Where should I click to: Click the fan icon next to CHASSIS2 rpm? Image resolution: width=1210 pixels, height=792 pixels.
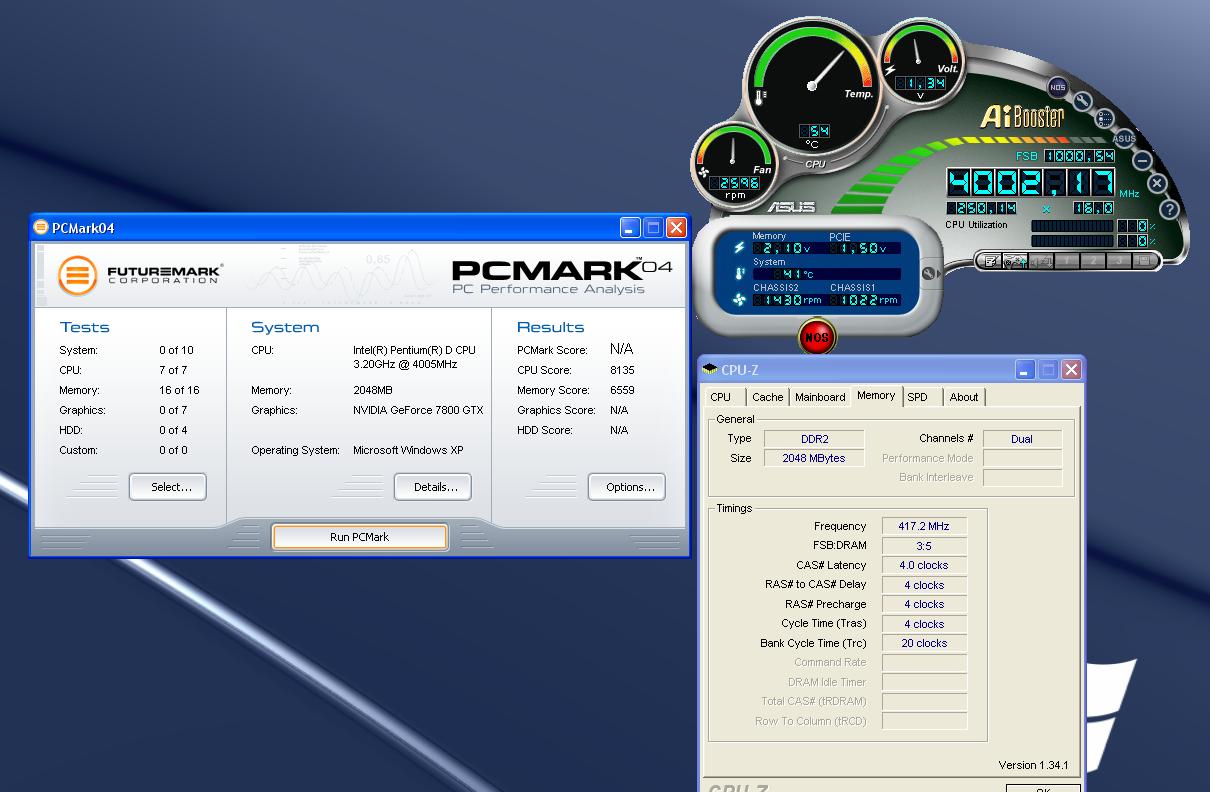pos(740,299)
